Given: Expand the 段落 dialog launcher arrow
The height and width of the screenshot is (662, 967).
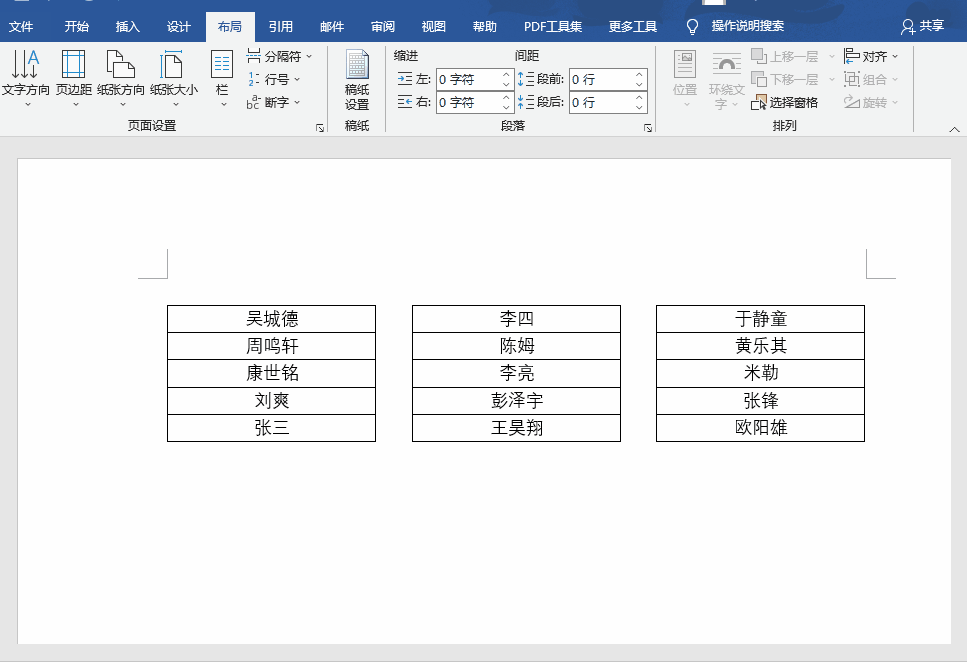Looking at the screenshot, I should [647, 127].
